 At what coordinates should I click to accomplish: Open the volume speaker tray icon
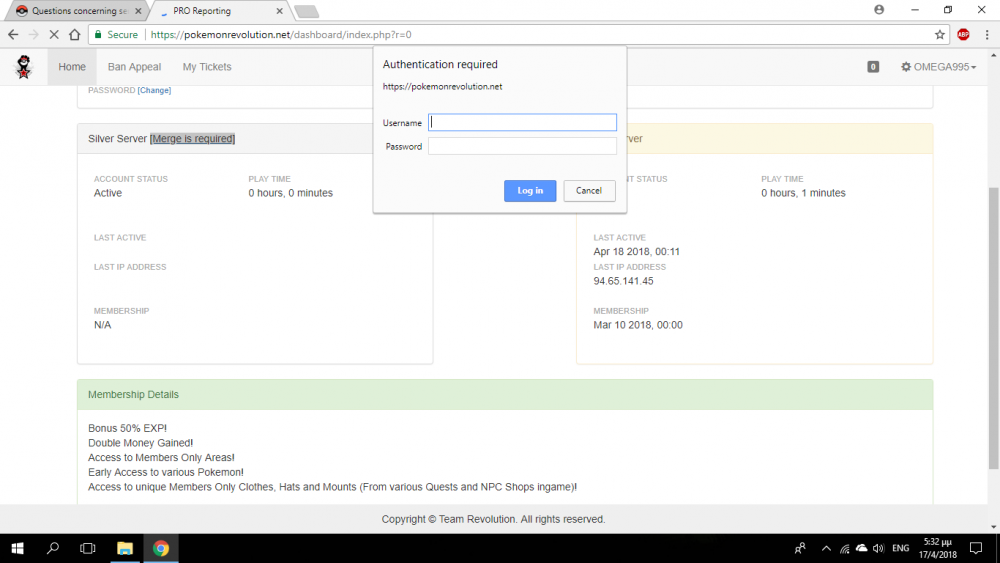pos(879,548)
